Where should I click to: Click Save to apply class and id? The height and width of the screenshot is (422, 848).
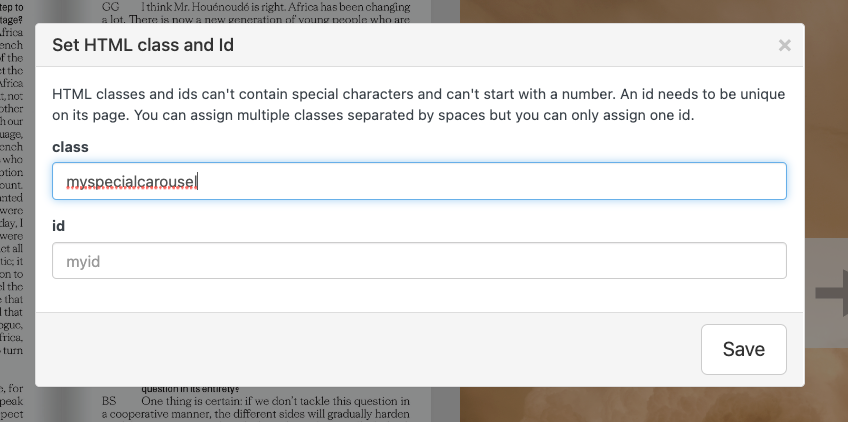743,349
